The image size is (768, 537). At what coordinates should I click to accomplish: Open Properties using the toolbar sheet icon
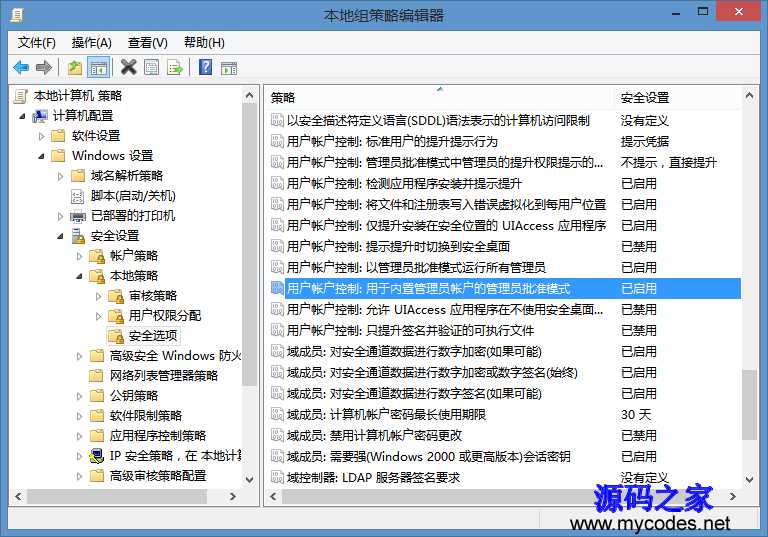151,68
